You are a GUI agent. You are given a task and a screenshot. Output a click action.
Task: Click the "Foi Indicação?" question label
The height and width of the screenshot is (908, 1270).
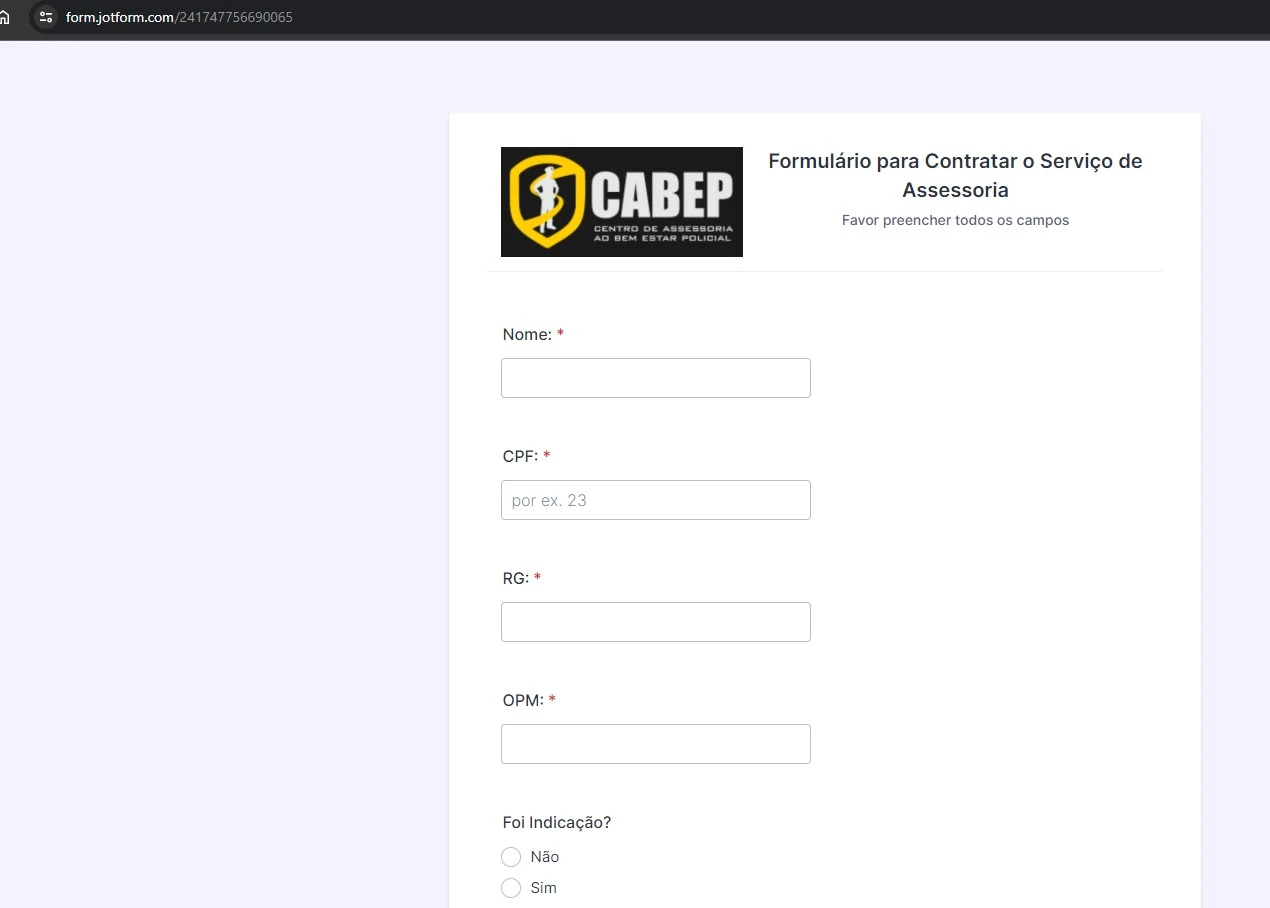(556, 821)
